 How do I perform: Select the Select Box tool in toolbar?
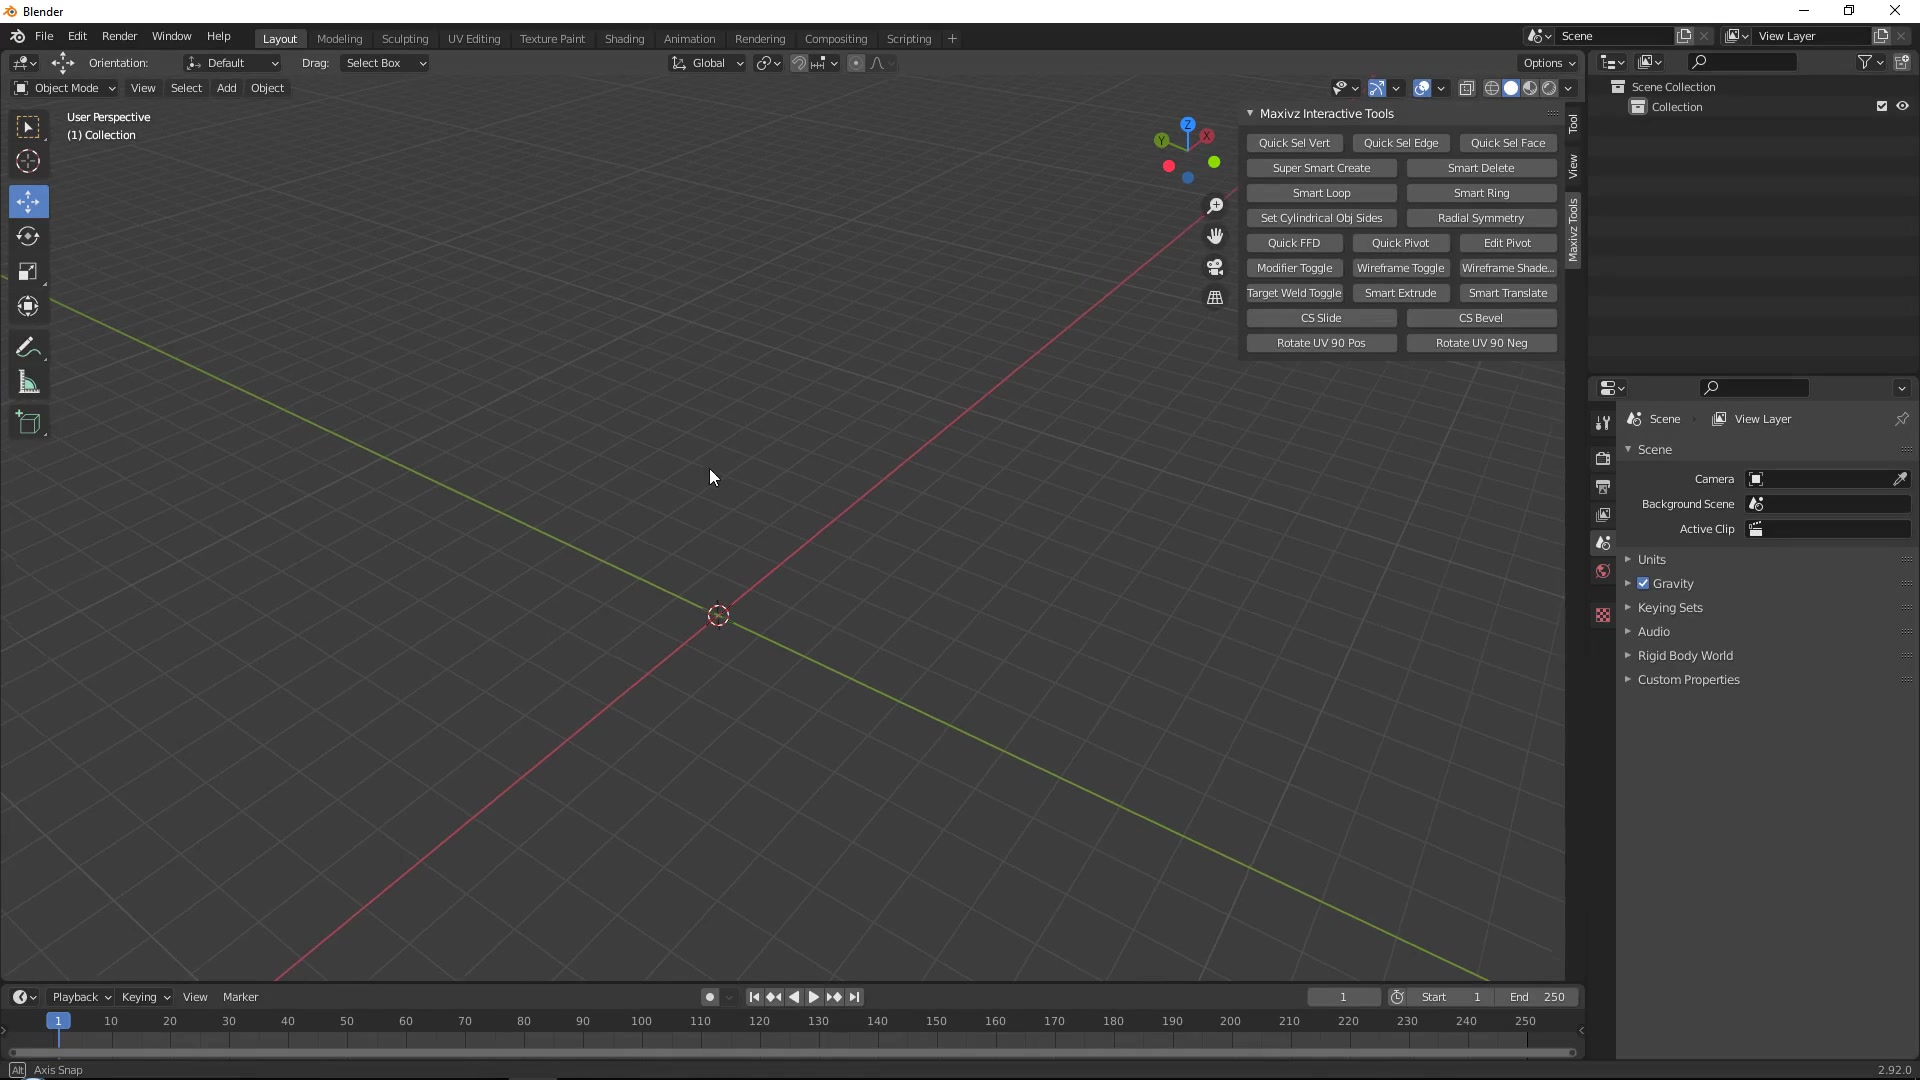pos(28,127)
